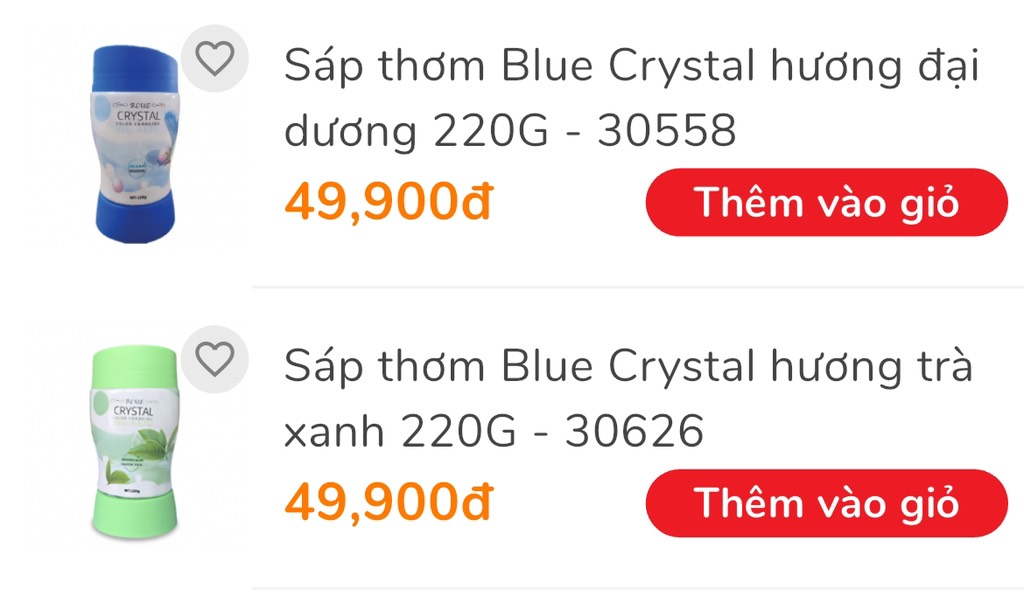Select the 49,900đ price of green tea item
Viewport: 1024px width, 596px height.
tap(389, 501)
